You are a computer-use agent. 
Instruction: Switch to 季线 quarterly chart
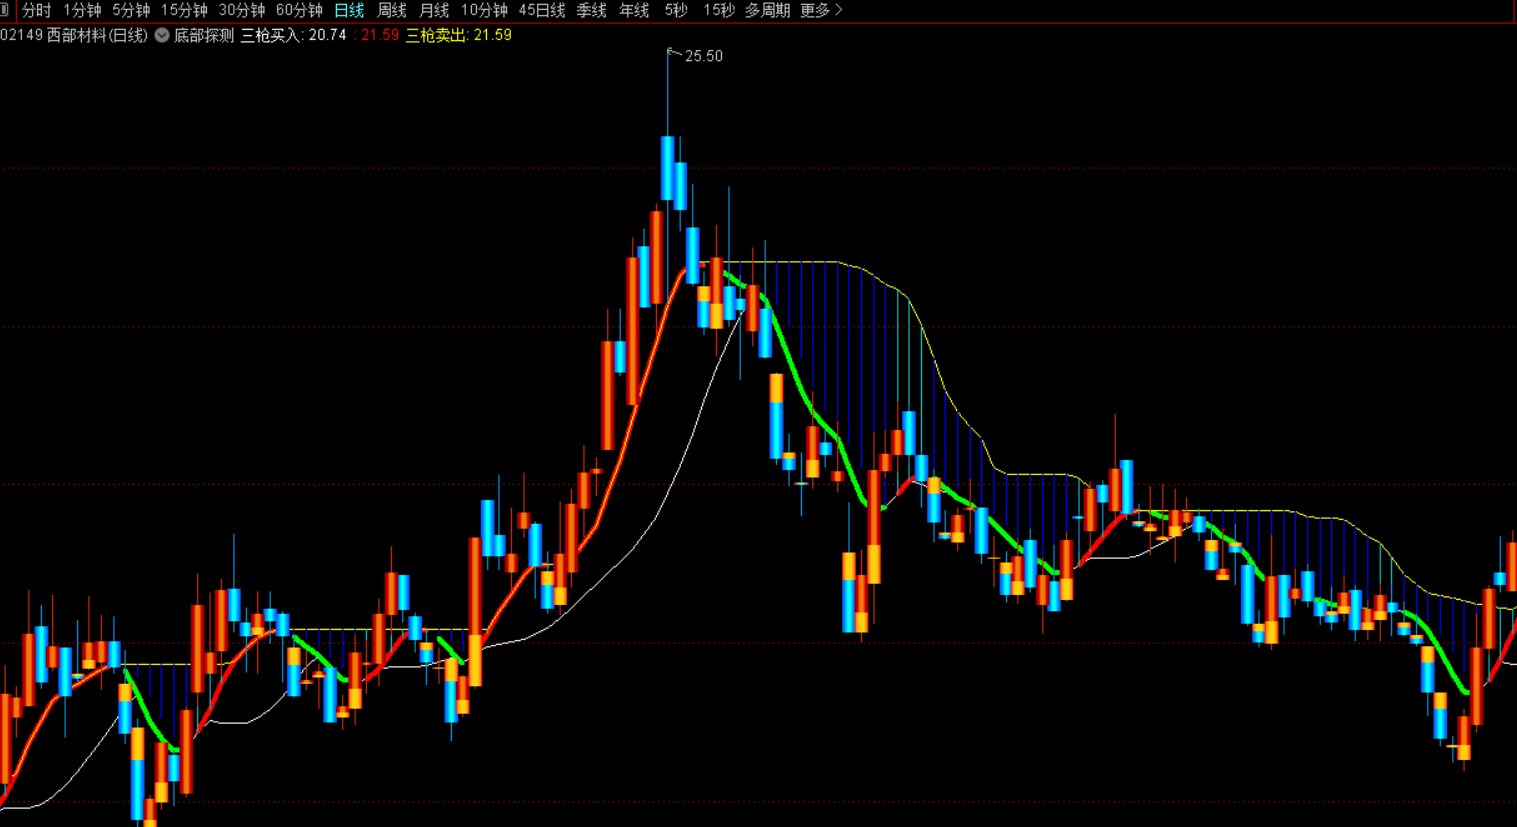[591, 10]
